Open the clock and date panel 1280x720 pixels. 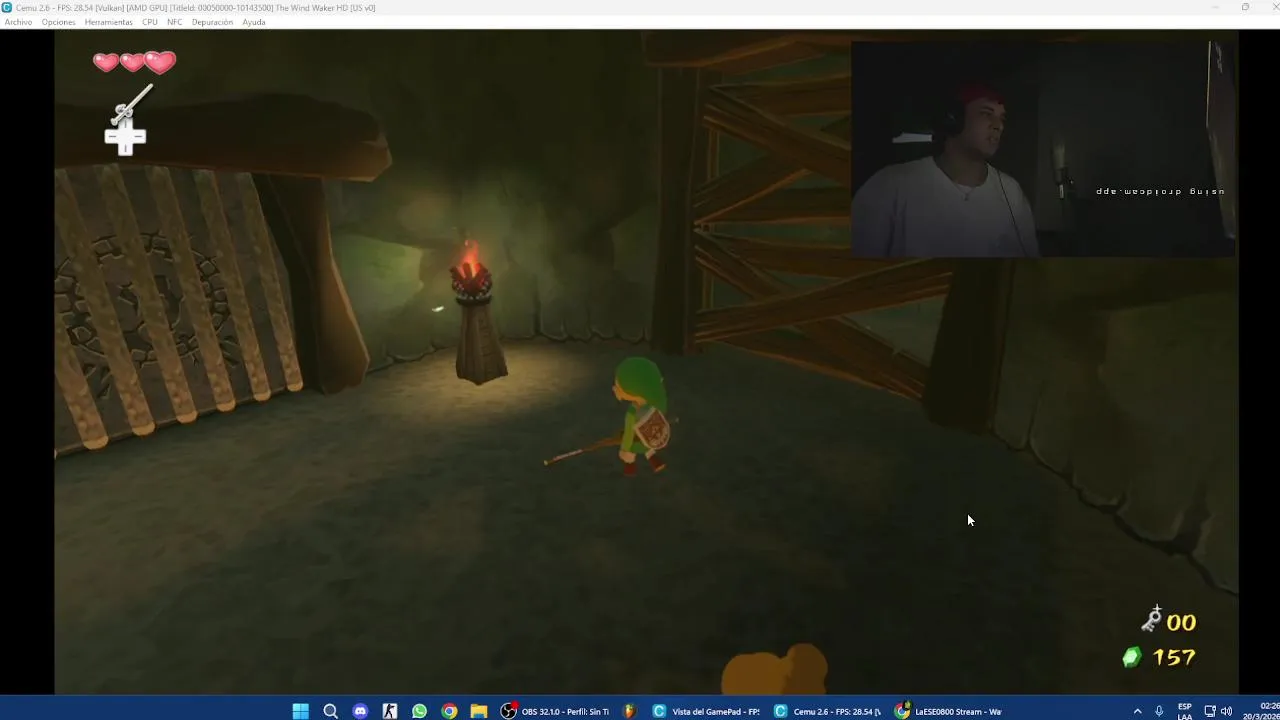pyautogui.click(x=1260, y=711)
